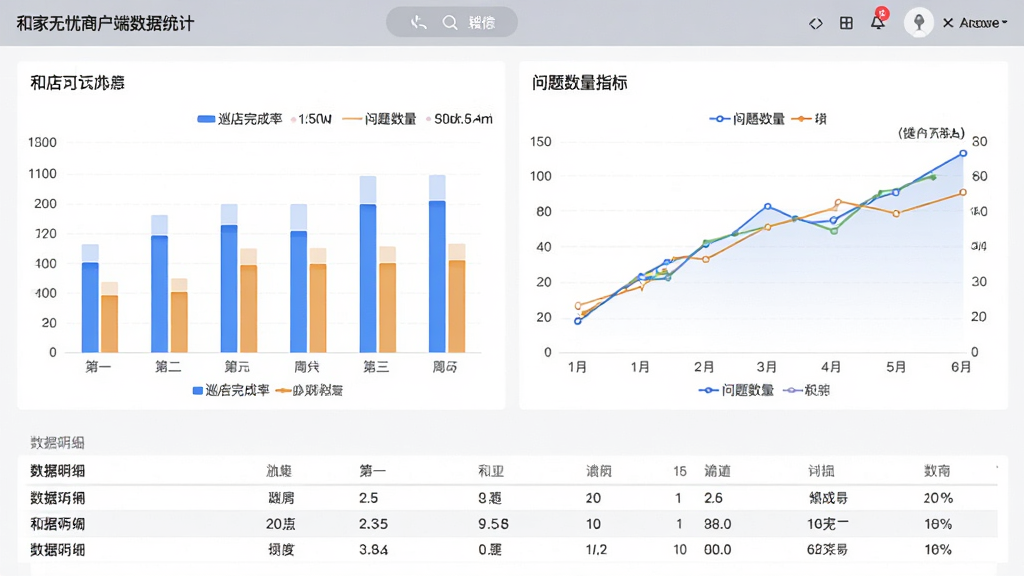Expand the Arcowe account dropdown caret
The width and height of the screenshot is (1024, 576).
click(1004, 22)
